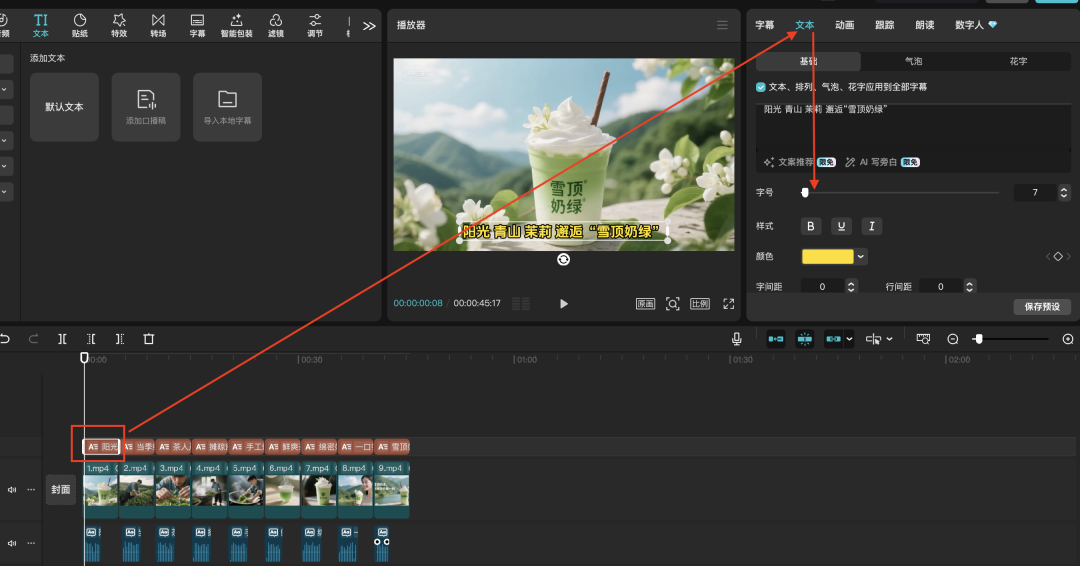Screen dimensions: 1080x566
Task: Click the delete trash icon in timeline toolbar
Action: click(149, 339)
